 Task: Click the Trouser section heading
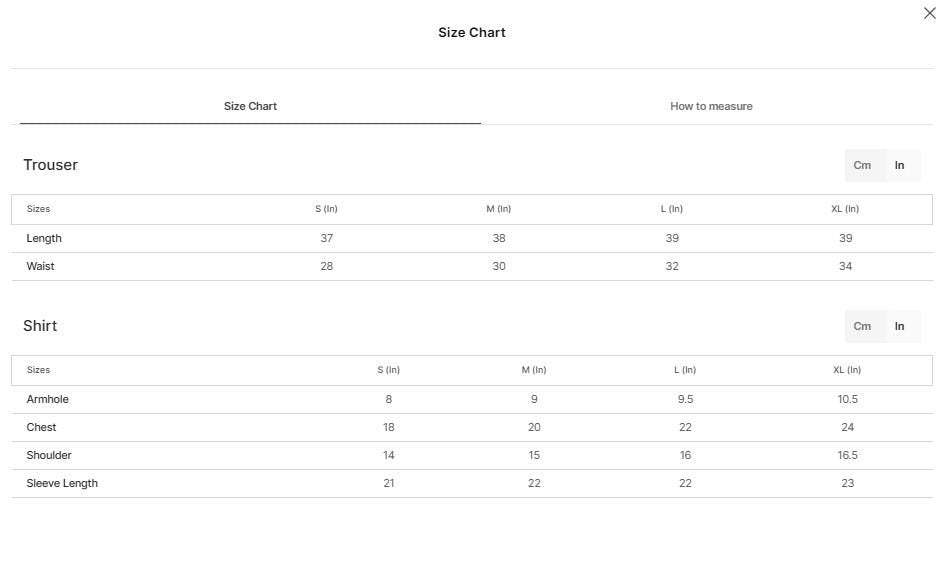[x=50, y=165]
